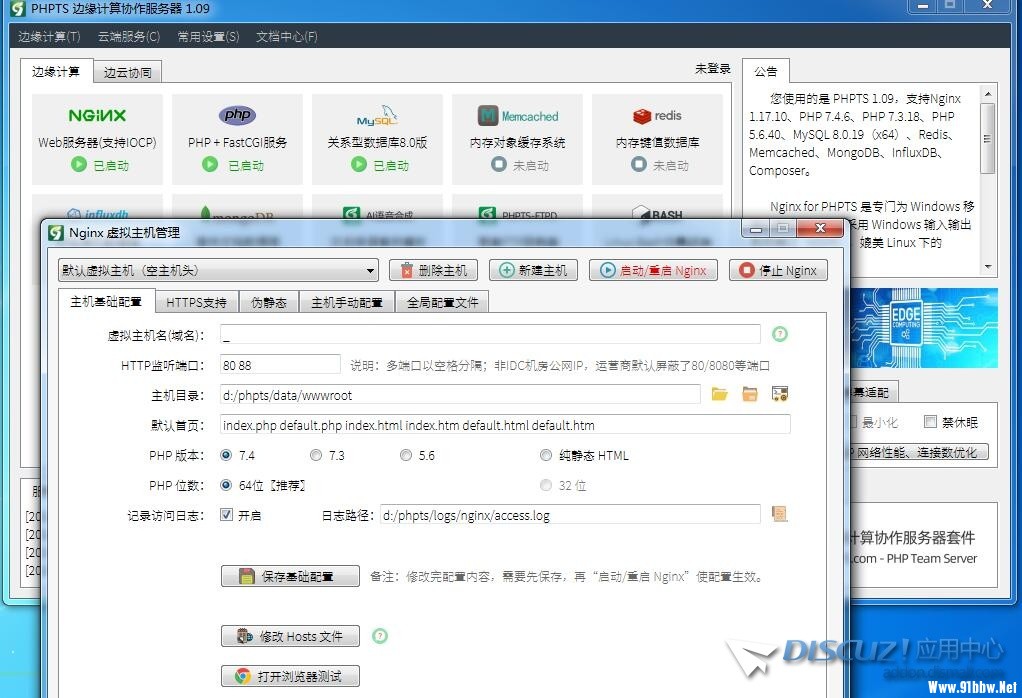Image resolution: width=1022 pixels, height=698 pixels.
Task: Click the Nginx web server logo
Action: 97,116
